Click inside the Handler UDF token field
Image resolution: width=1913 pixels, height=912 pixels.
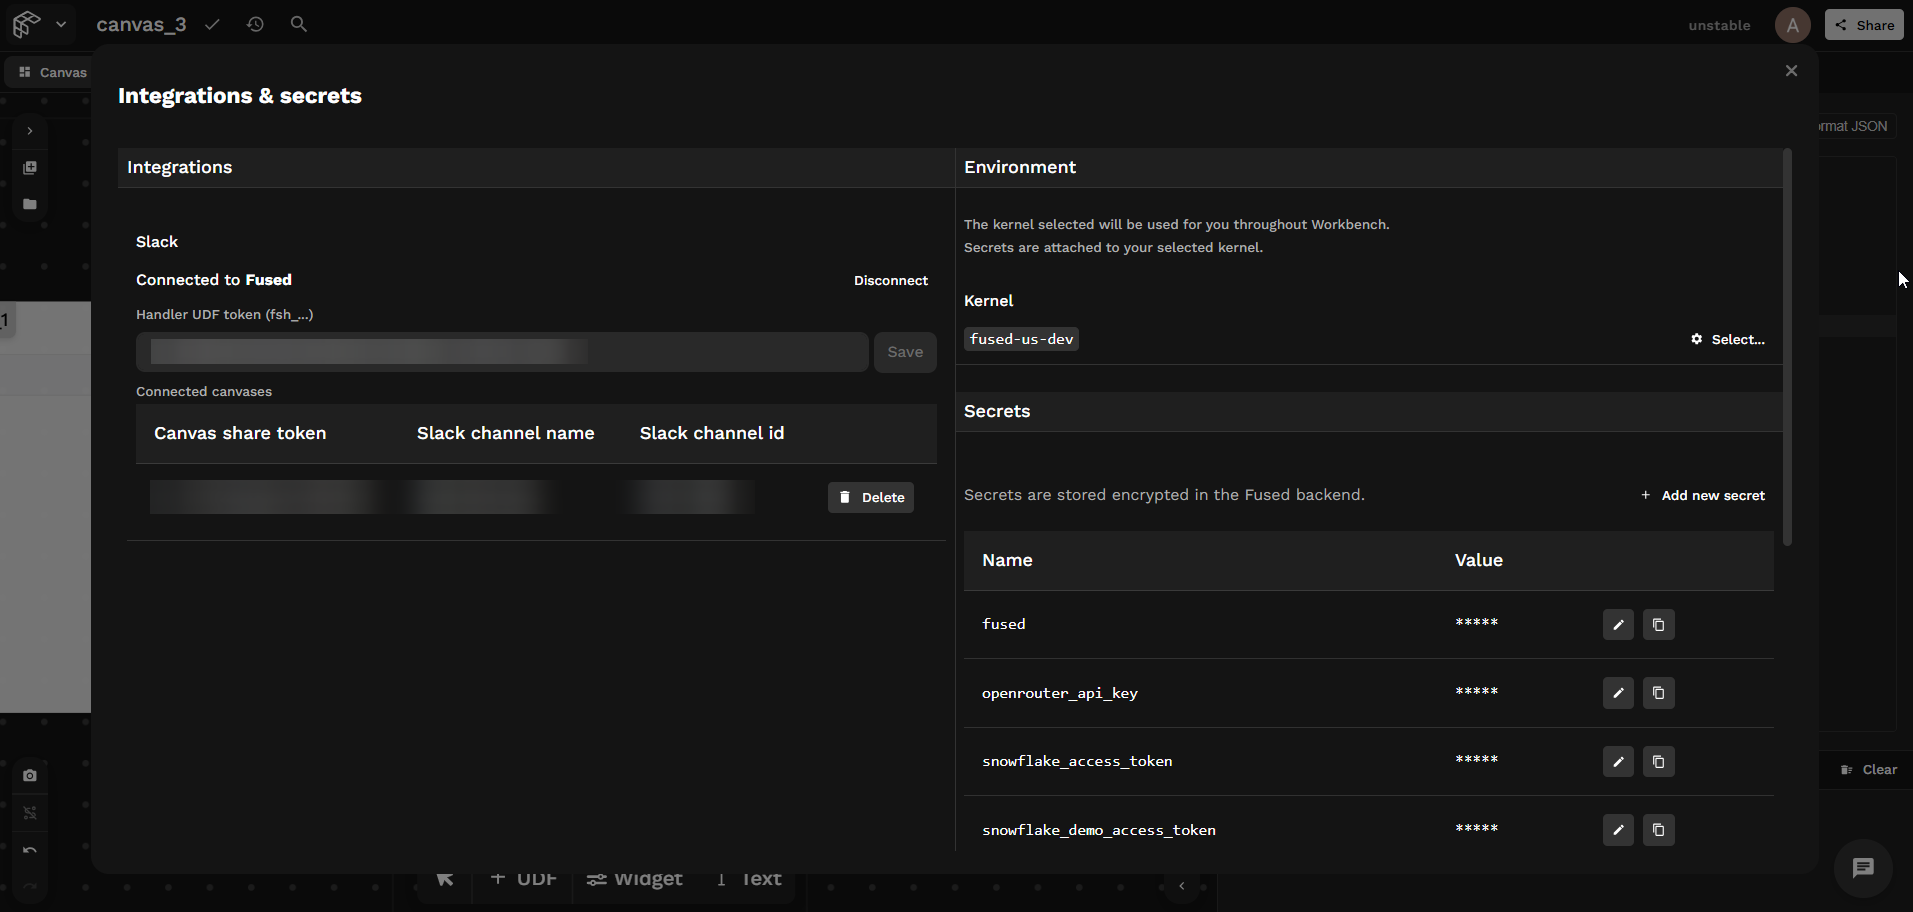click(501, 352)
